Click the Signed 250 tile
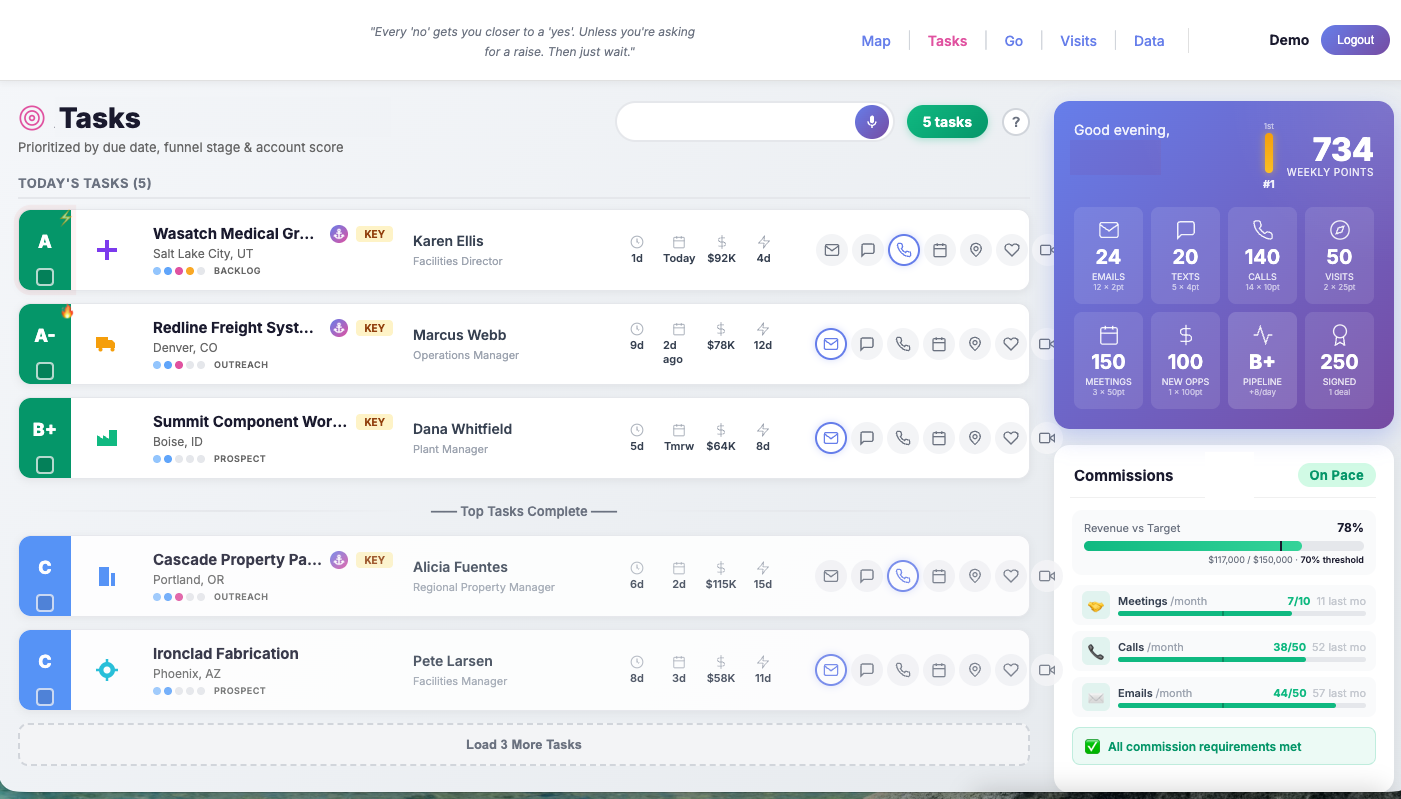The height and width of the screenshot is (799, 1401). (x=1339, y=360)
